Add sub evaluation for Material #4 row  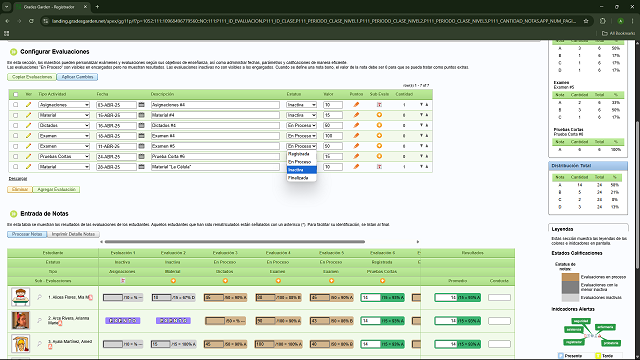tap(379, 115)
